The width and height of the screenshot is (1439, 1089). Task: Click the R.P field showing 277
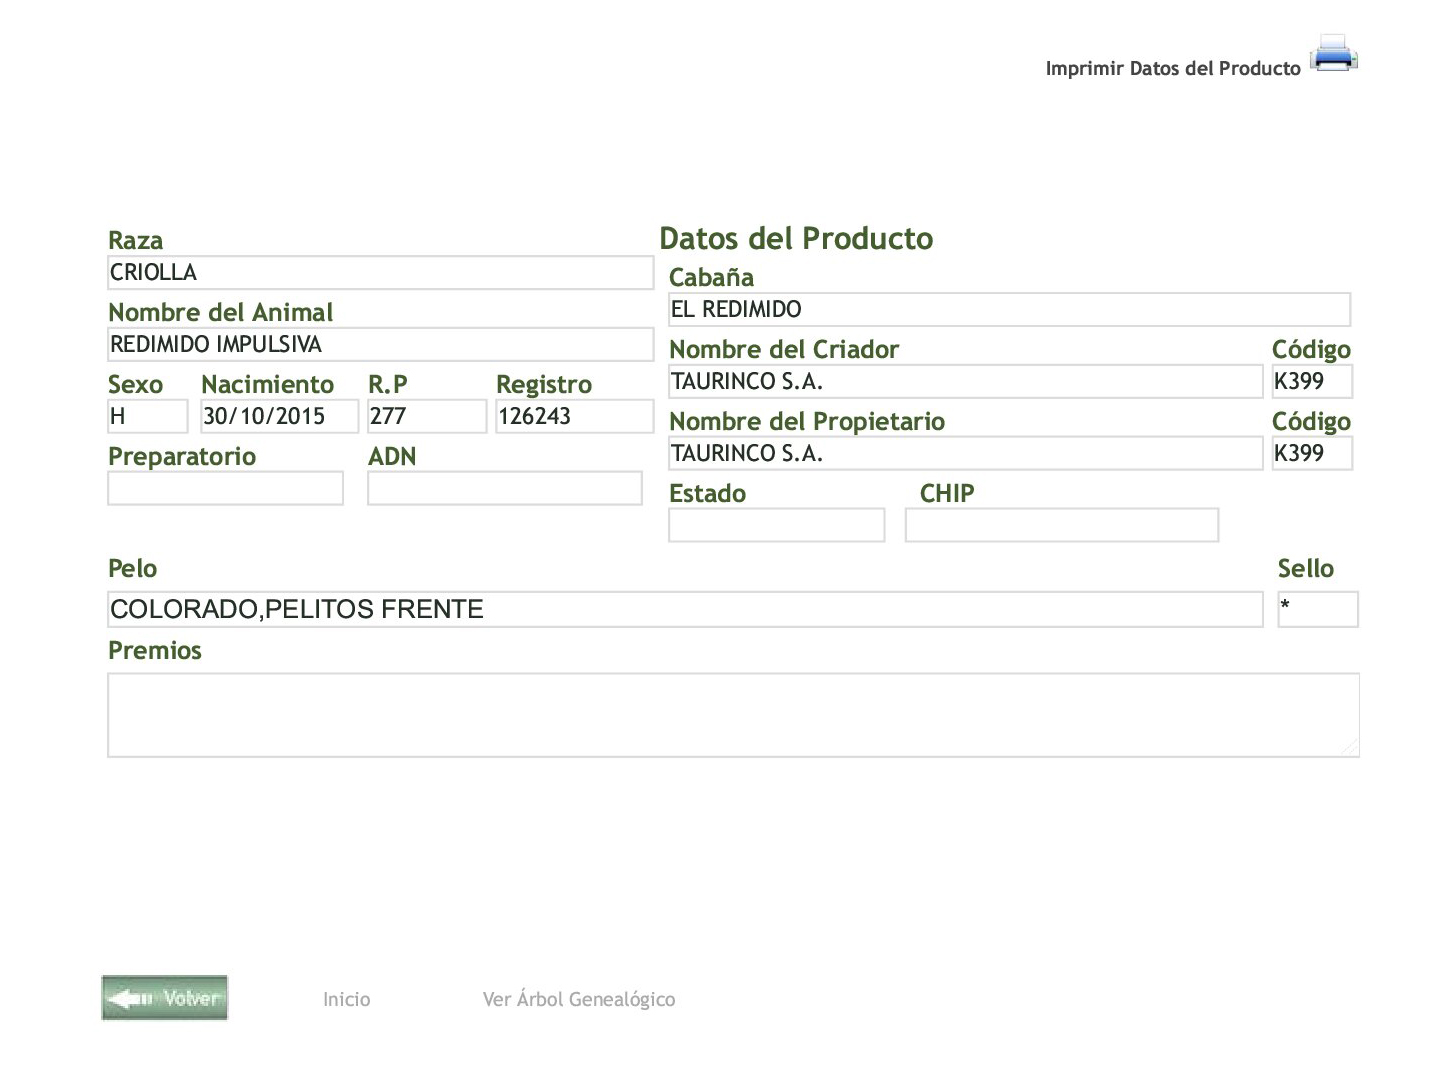pyautogui.click(x=426, y=417)
